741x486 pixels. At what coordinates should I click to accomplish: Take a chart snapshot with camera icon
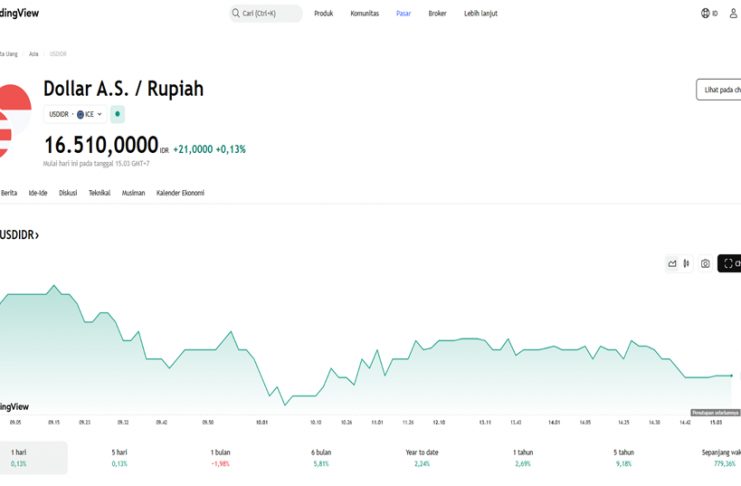(x=705, y=263)
